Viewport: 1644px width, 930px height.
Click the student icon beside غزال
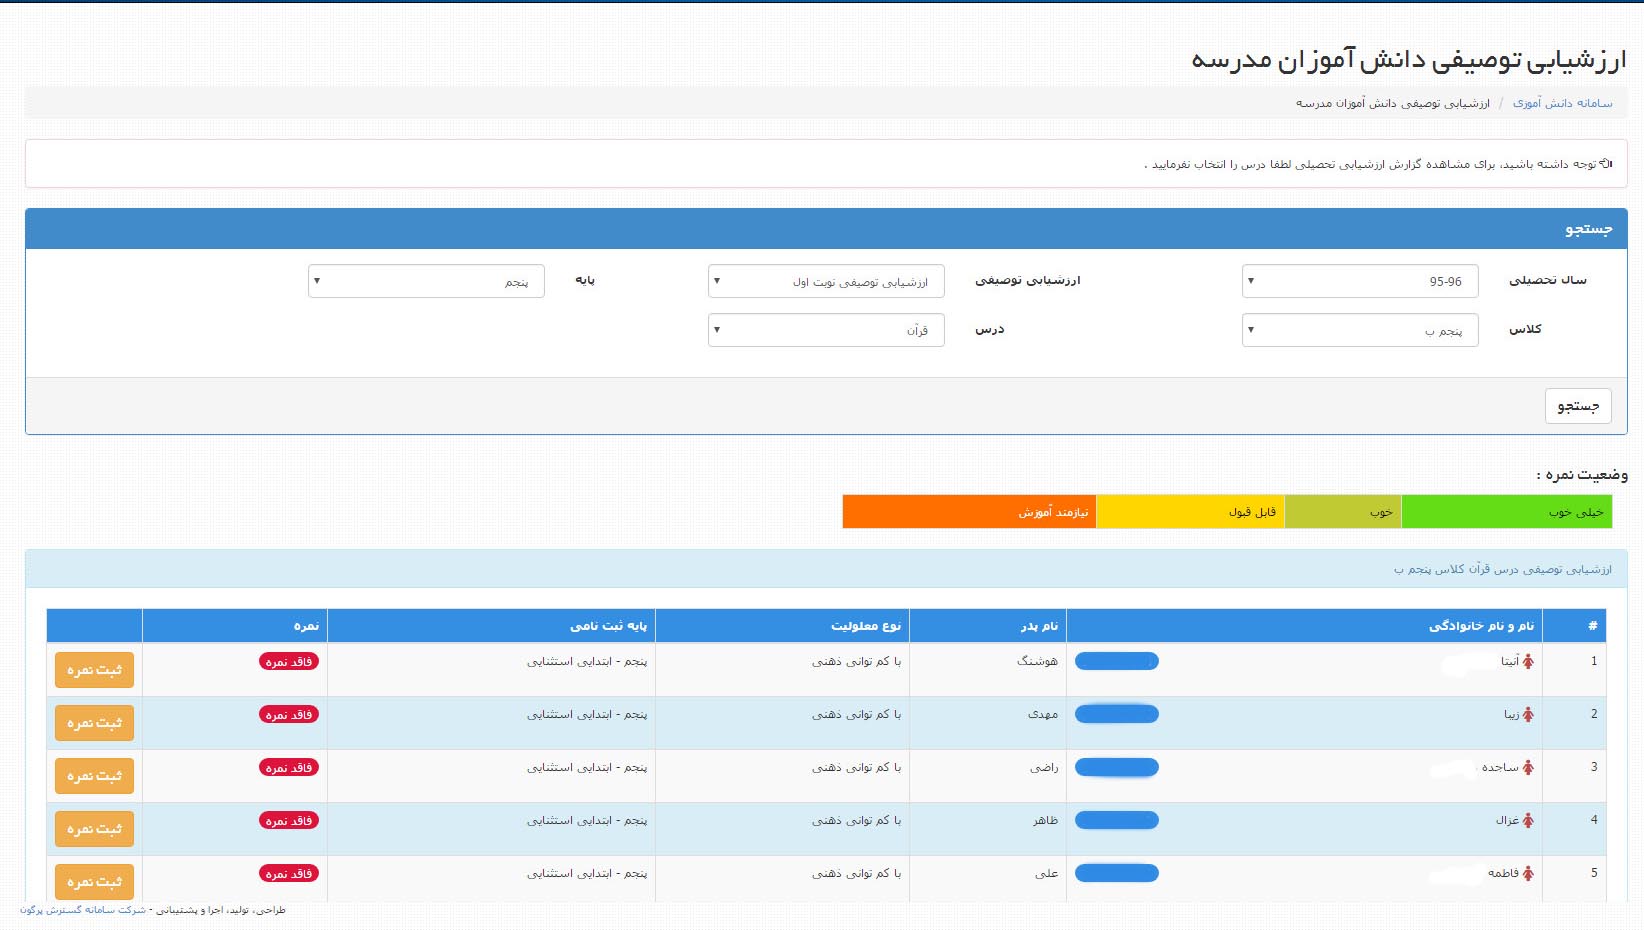(1527, 820)
